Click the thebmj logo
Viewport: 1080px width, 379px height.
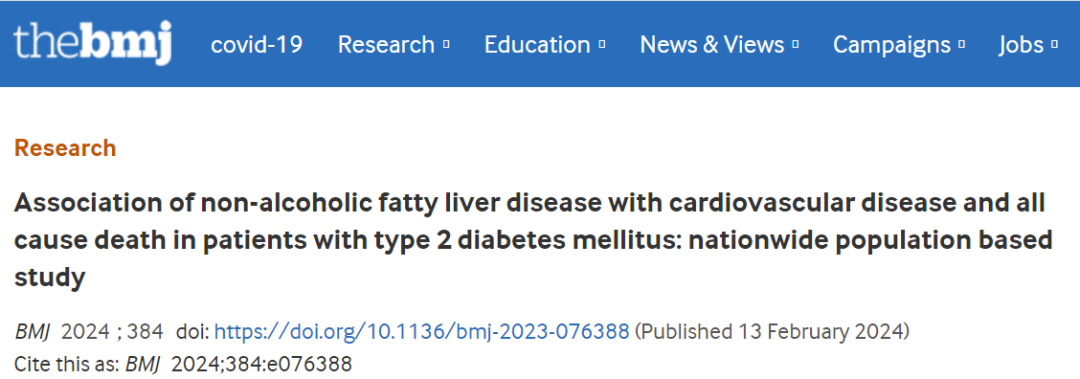pyautogui.click(x=92, y=43)
